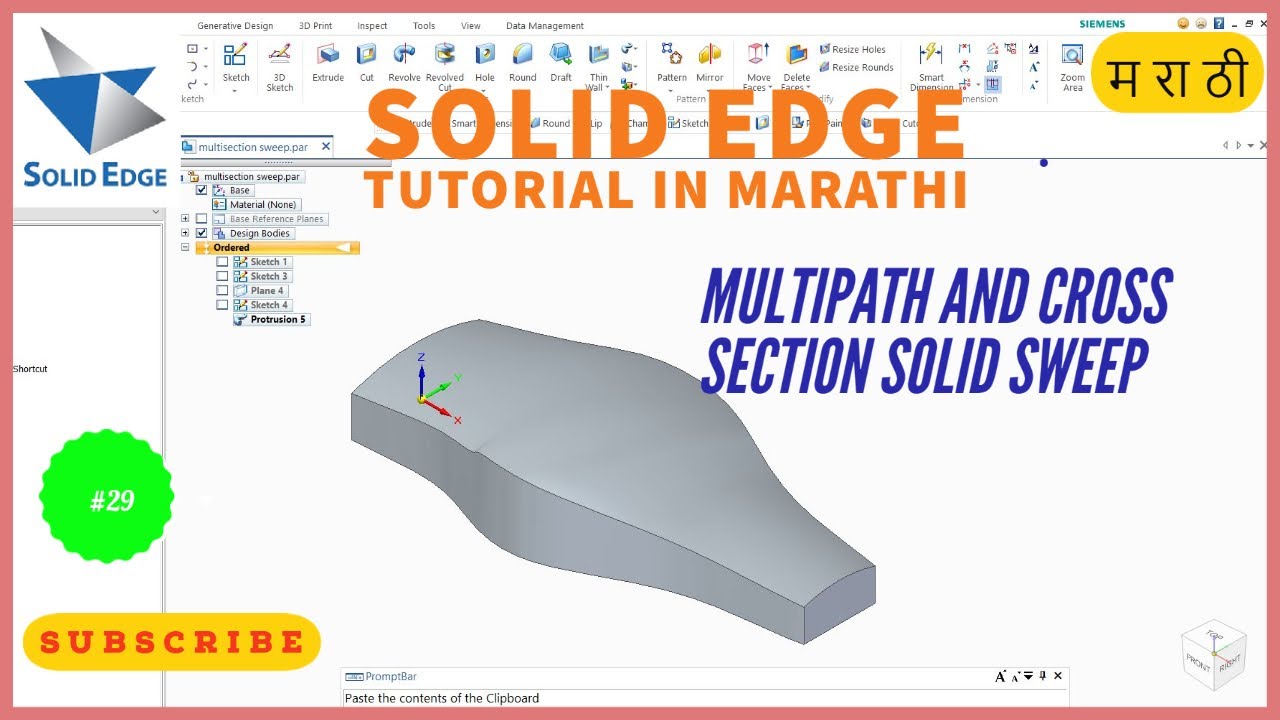Show Sketch 1 via its checkbox

point(222,262)
